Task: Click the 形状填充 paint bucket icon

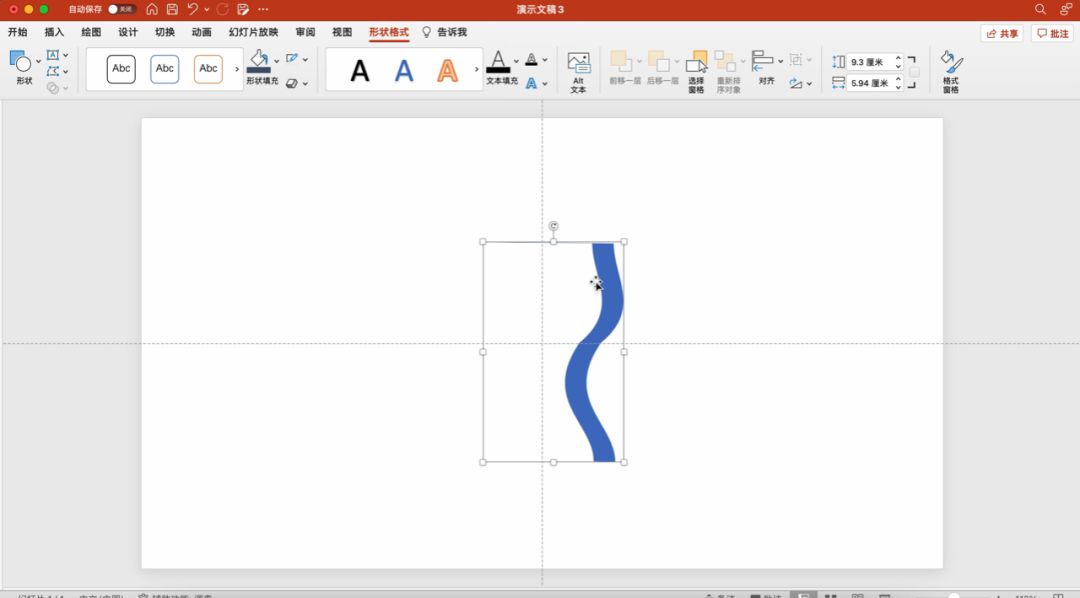Action: (259, 60)
